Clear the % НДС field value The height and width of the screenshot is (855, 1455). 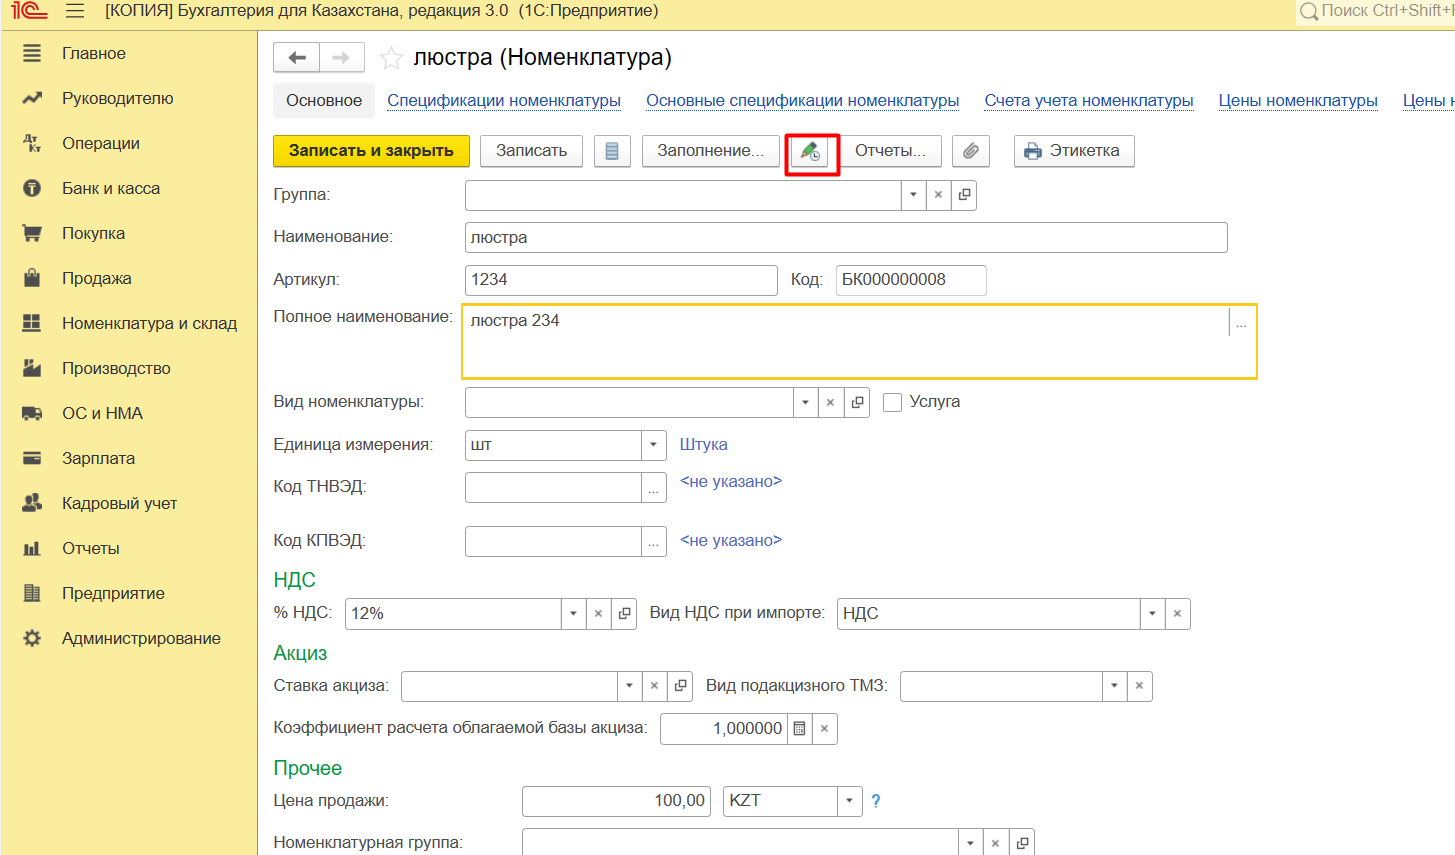(598, 614)
